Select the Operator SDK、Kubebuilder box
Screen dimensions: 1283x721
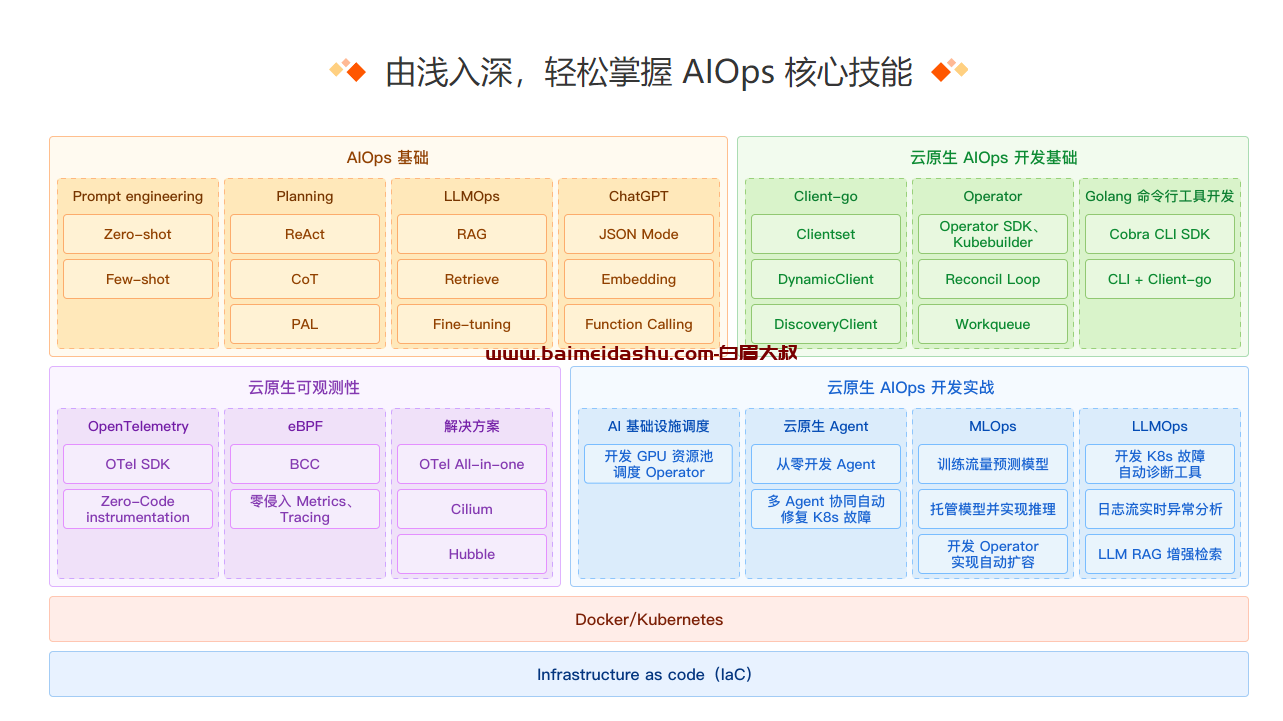tap(993, 234)
